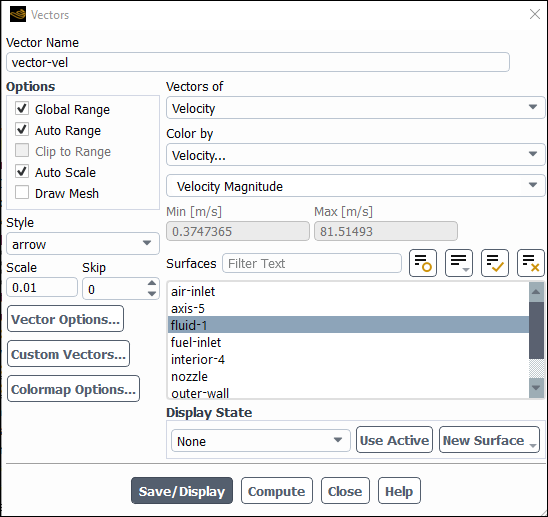Uncheck the Global Range option
This screenshot has width=548, height=517.
22,109
